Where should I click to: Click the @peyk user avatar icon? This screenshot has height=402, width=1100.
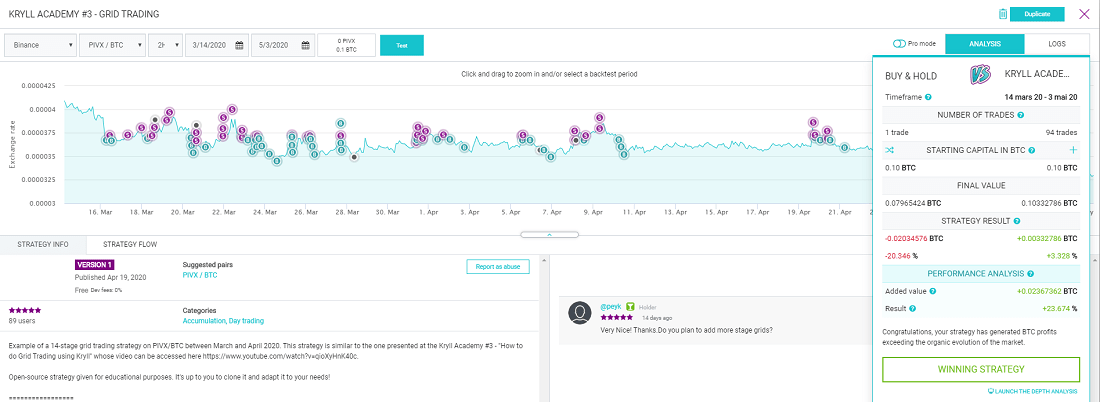[x=579, y=312]
